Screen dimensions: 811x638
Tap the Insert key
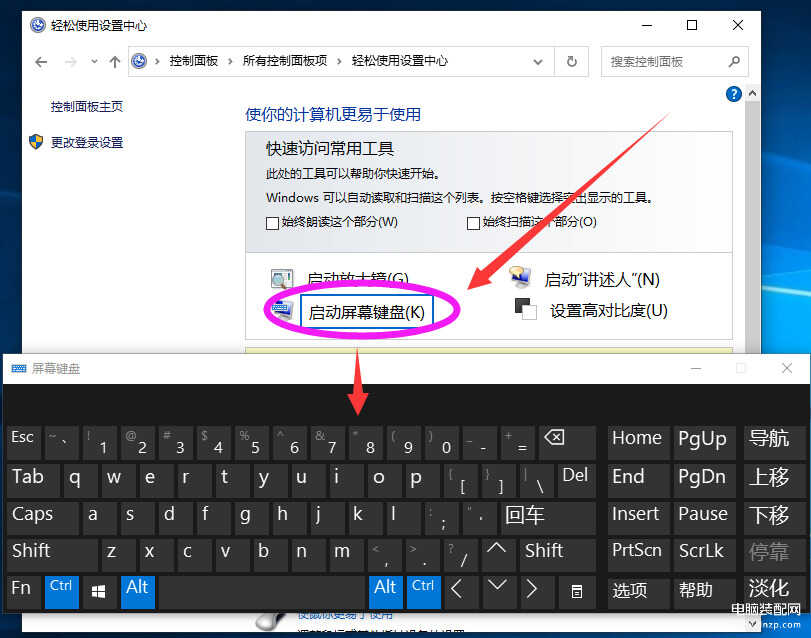639,518
